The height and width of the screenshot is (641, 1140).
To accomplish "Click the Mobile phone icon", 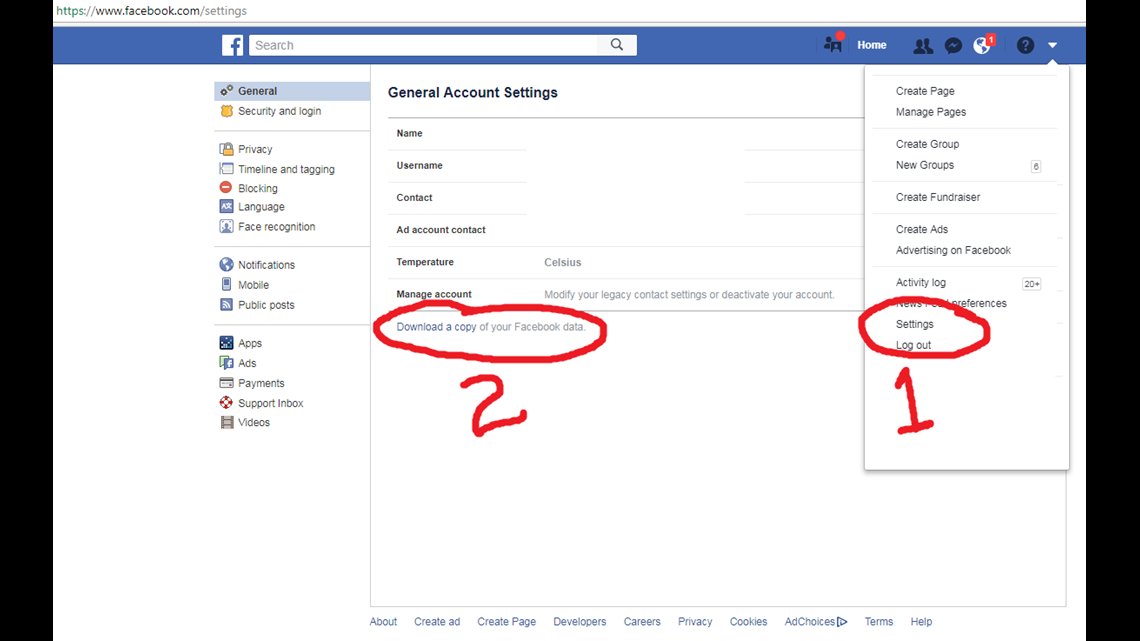I will pyautogui.click(x=226, y=284).
